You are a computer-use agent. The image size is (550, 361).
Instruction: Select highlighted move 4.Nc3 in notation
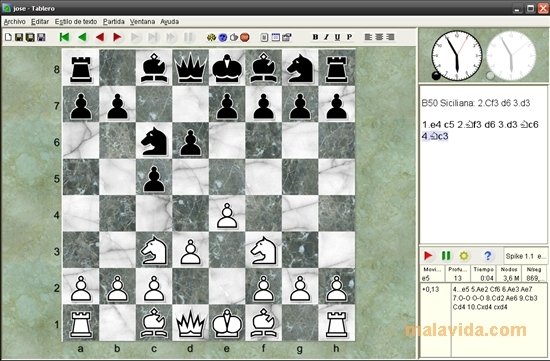(x=435, y=136)
